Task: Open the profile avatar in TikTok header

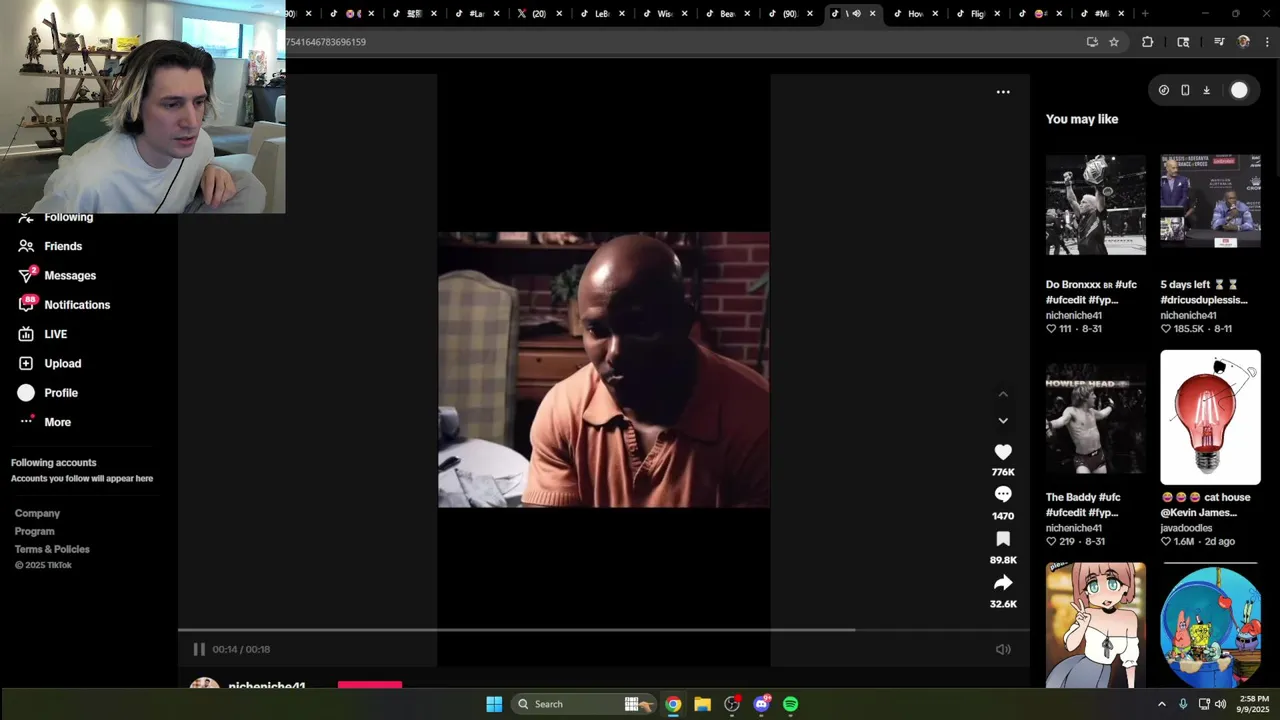Action: pyautogui.click(x=1239, y=90)
